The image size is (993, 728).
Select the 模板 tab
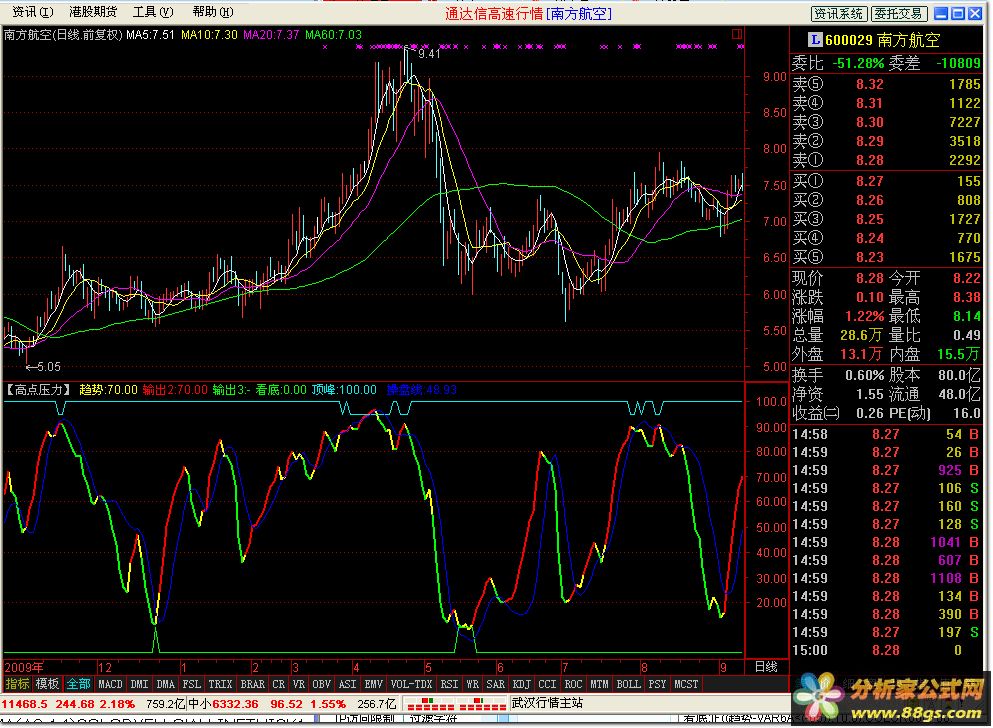point(47,684)
